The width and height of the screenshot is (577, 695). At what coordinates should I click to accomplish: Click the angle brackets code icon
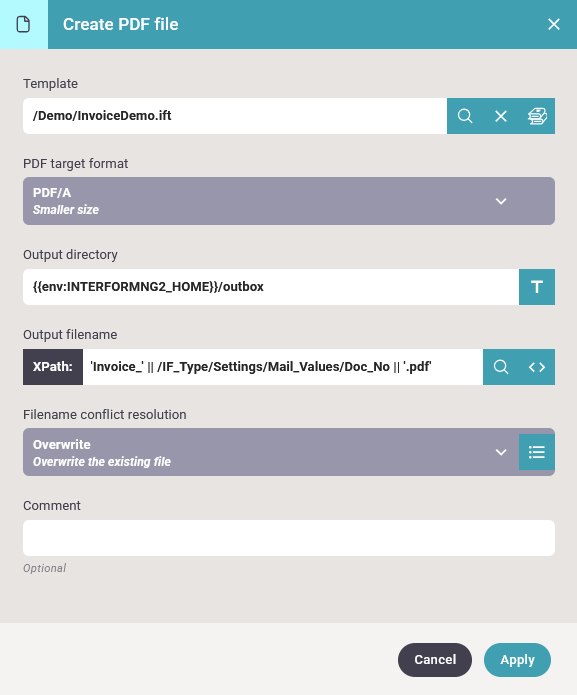tap(537, 367)
